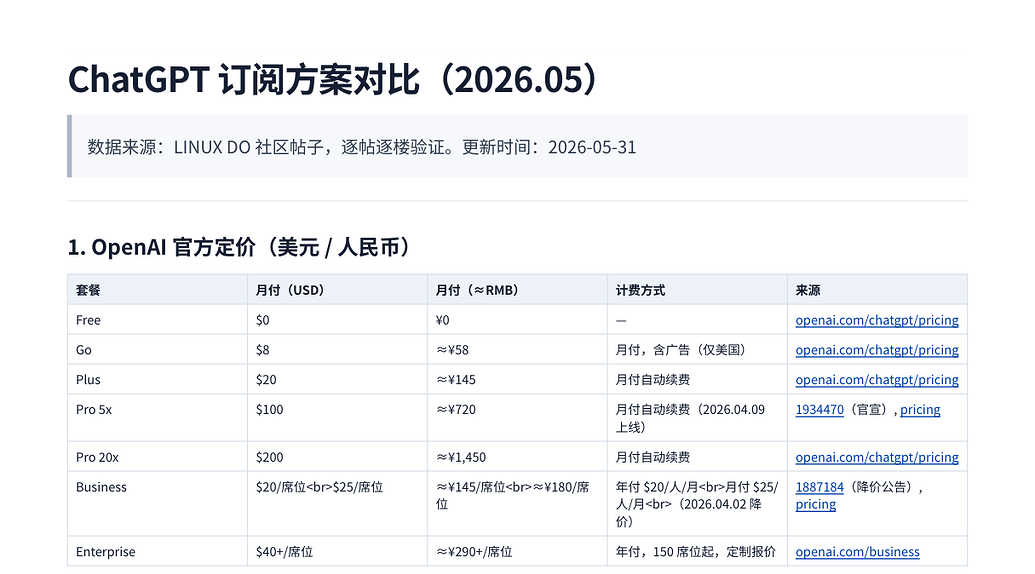The width and height of the screenshot is (1035, 574).
Task: Click the $200 price cell
Action: pyautogui.click(x=337, y=457)
